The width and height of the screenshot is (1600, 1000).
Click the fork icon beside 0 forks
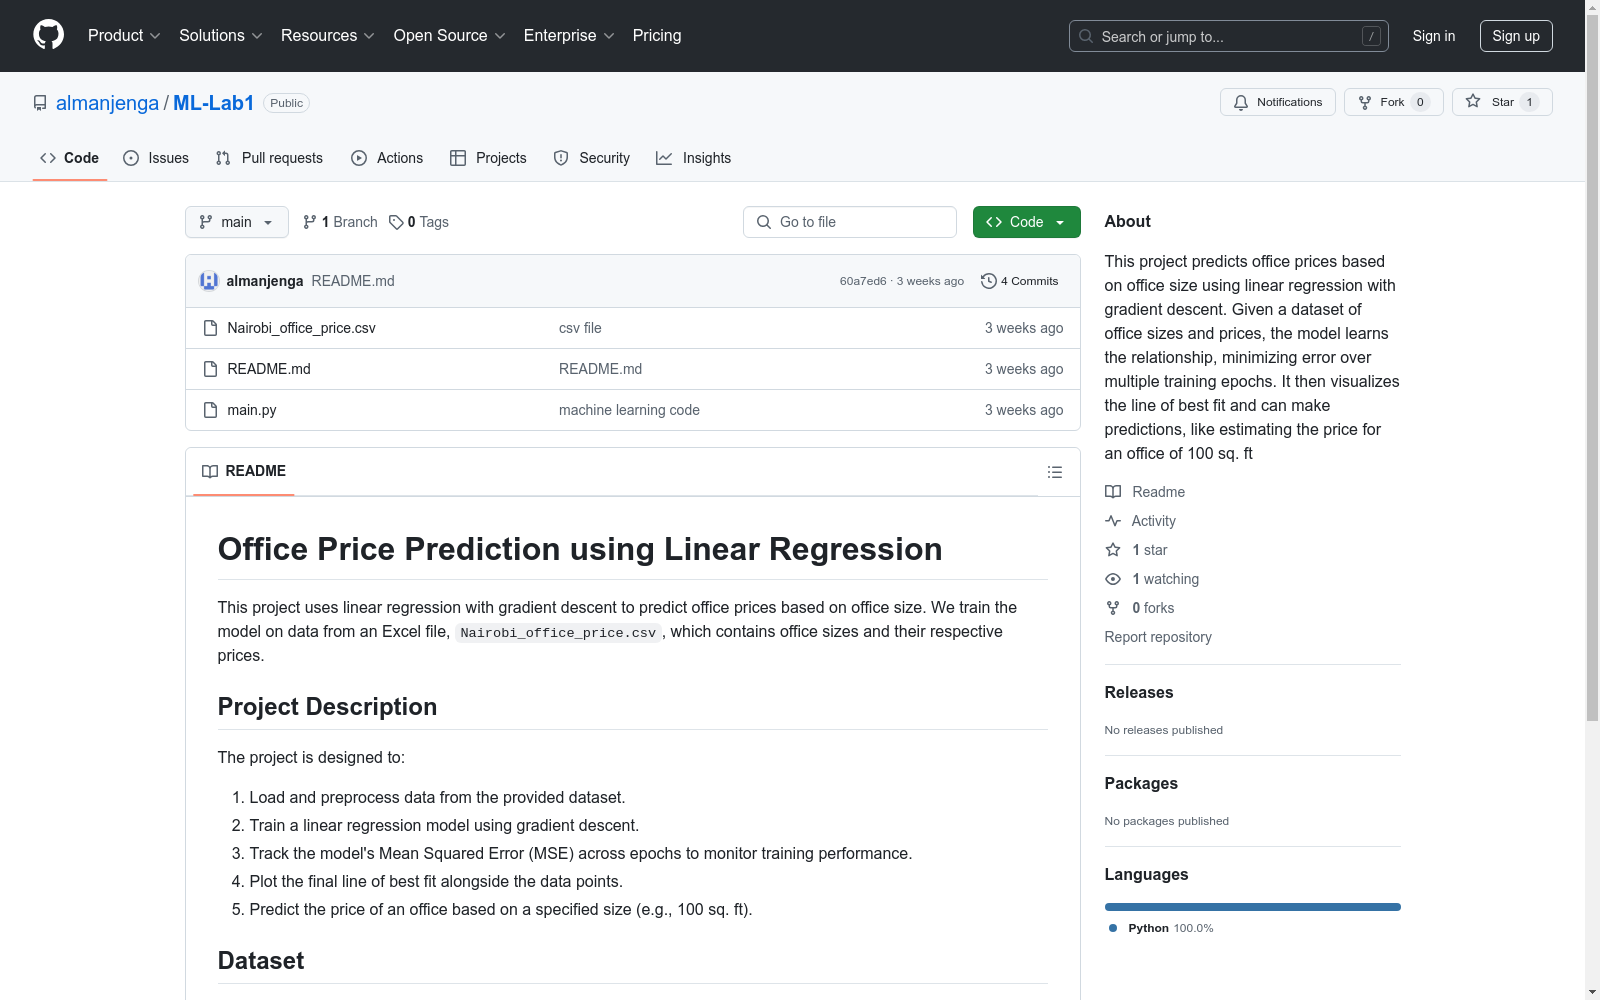point(1113,608)
